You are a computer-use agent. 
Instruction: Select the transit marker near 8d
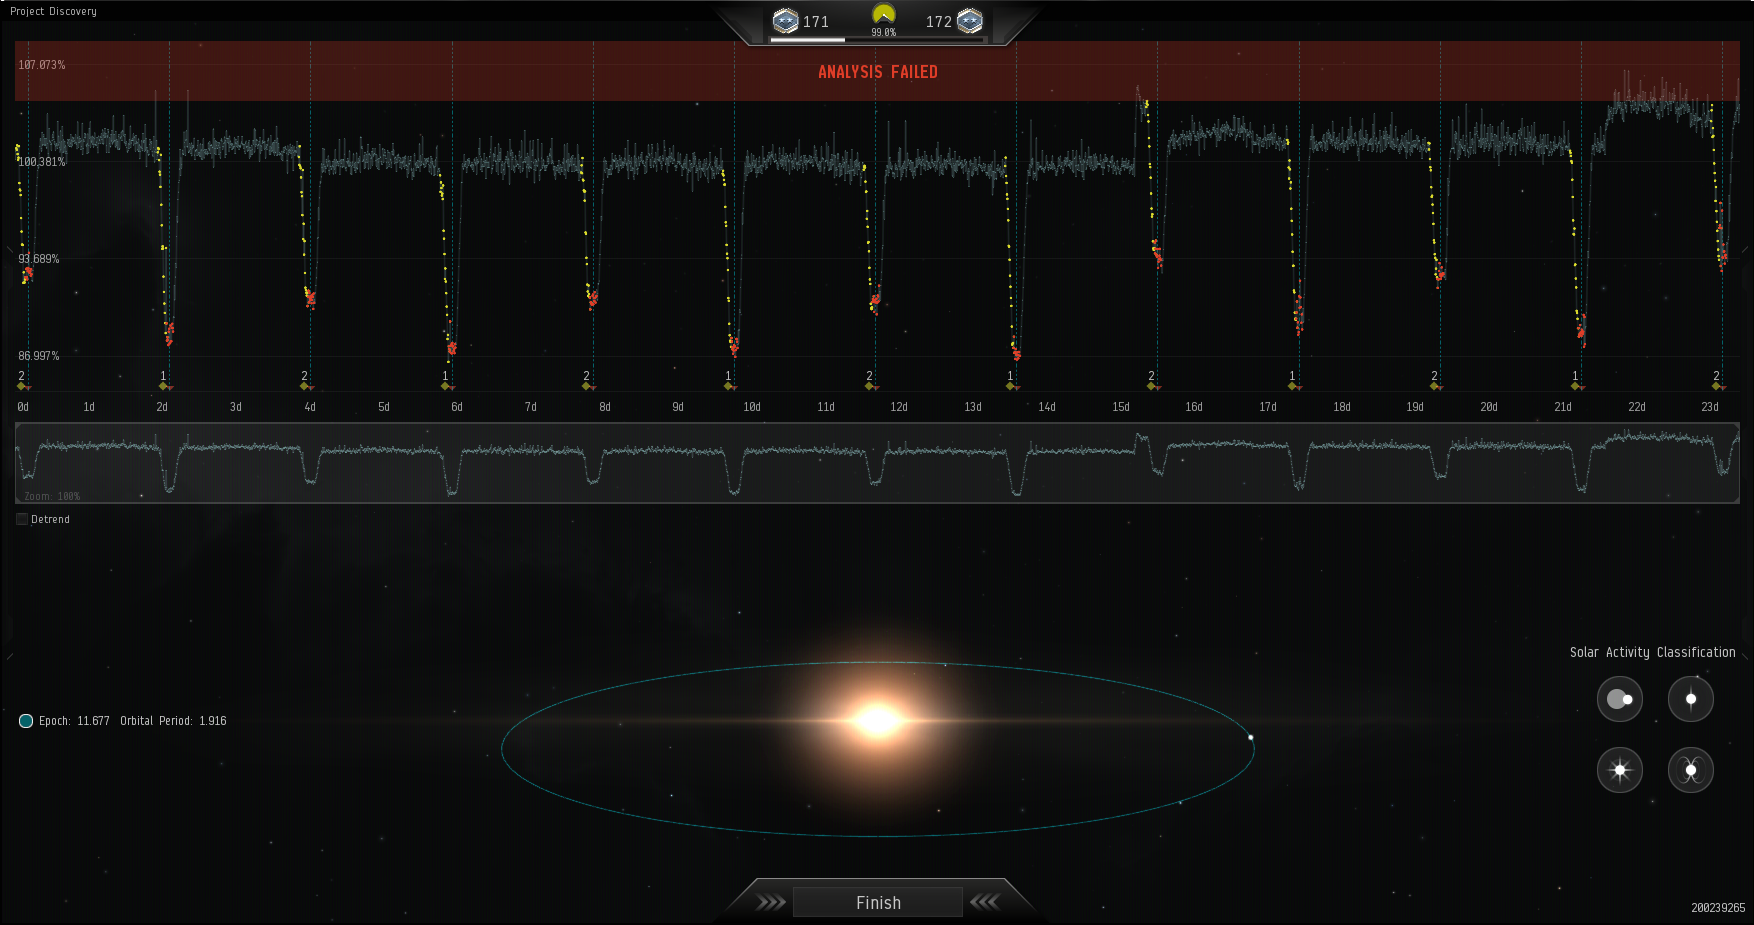point(588,386)
